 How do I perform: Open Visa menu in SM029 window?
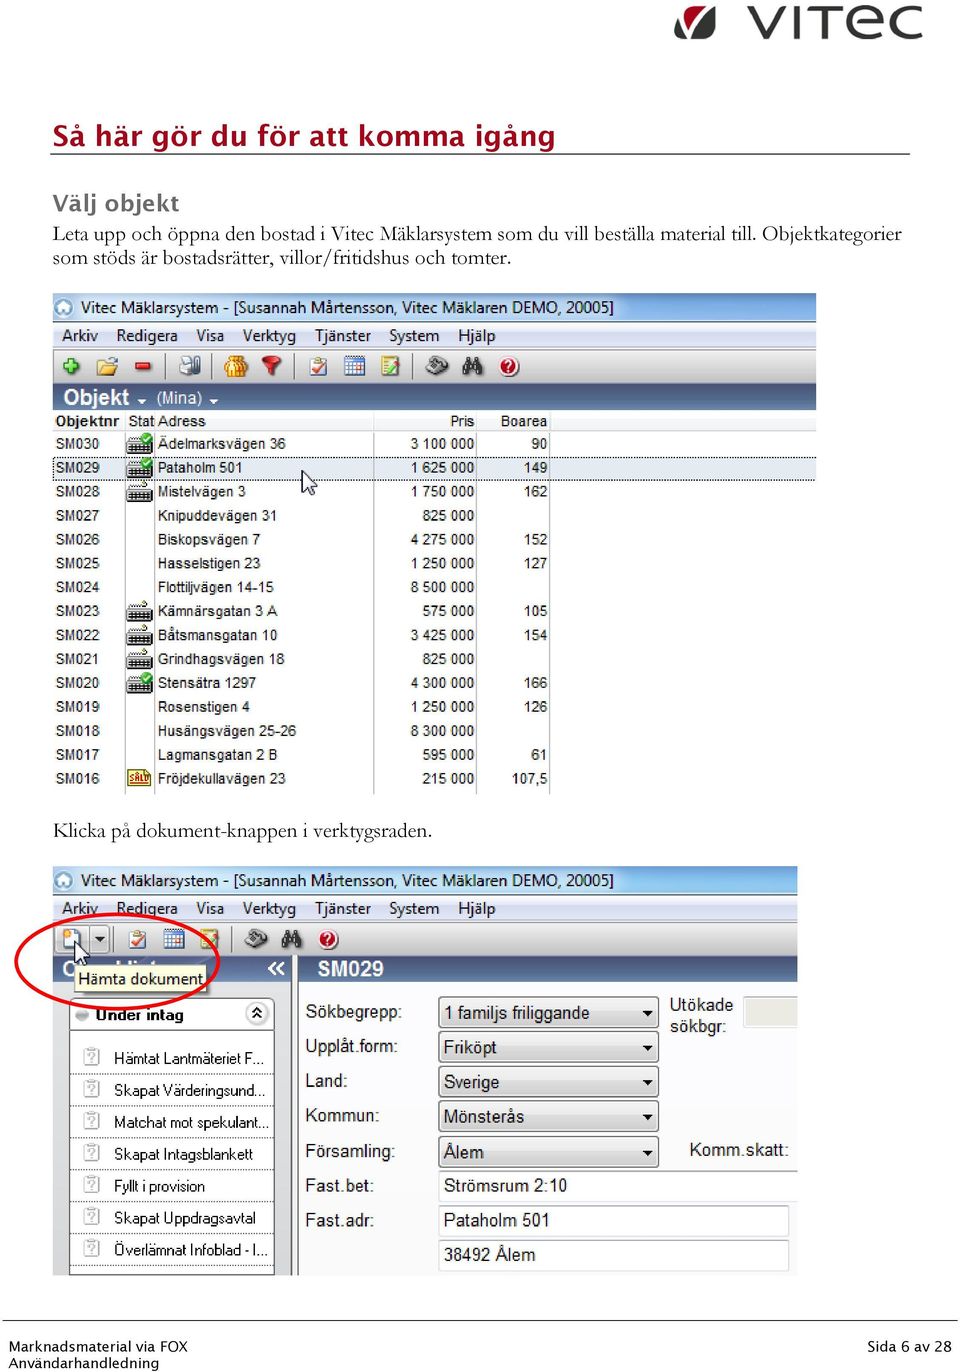coord(210,909)
